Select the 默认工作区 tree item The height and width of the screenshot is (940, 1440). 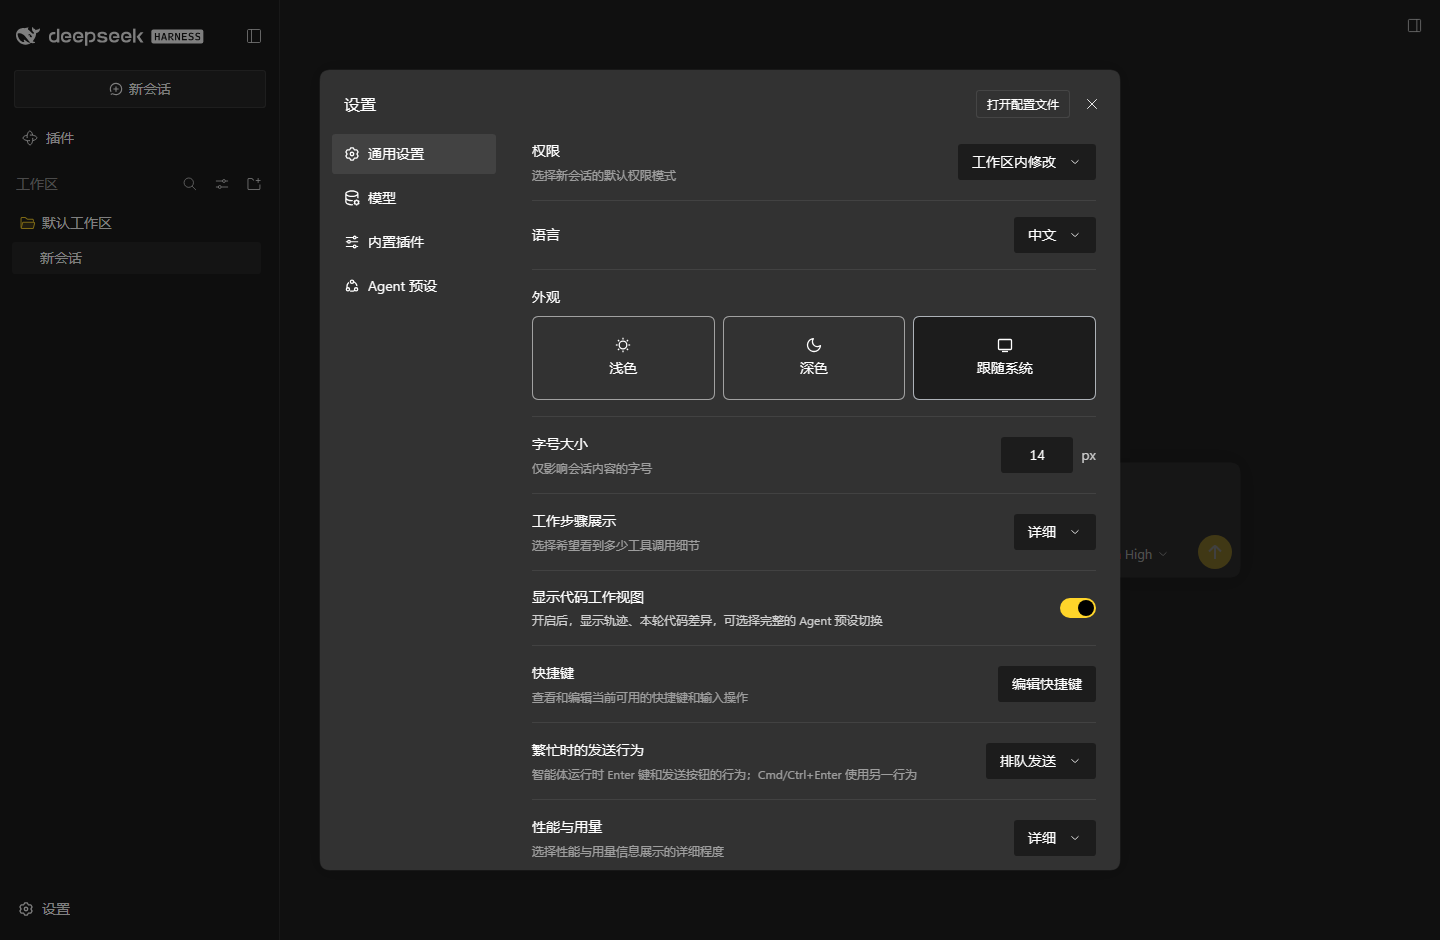pos(137,223)
